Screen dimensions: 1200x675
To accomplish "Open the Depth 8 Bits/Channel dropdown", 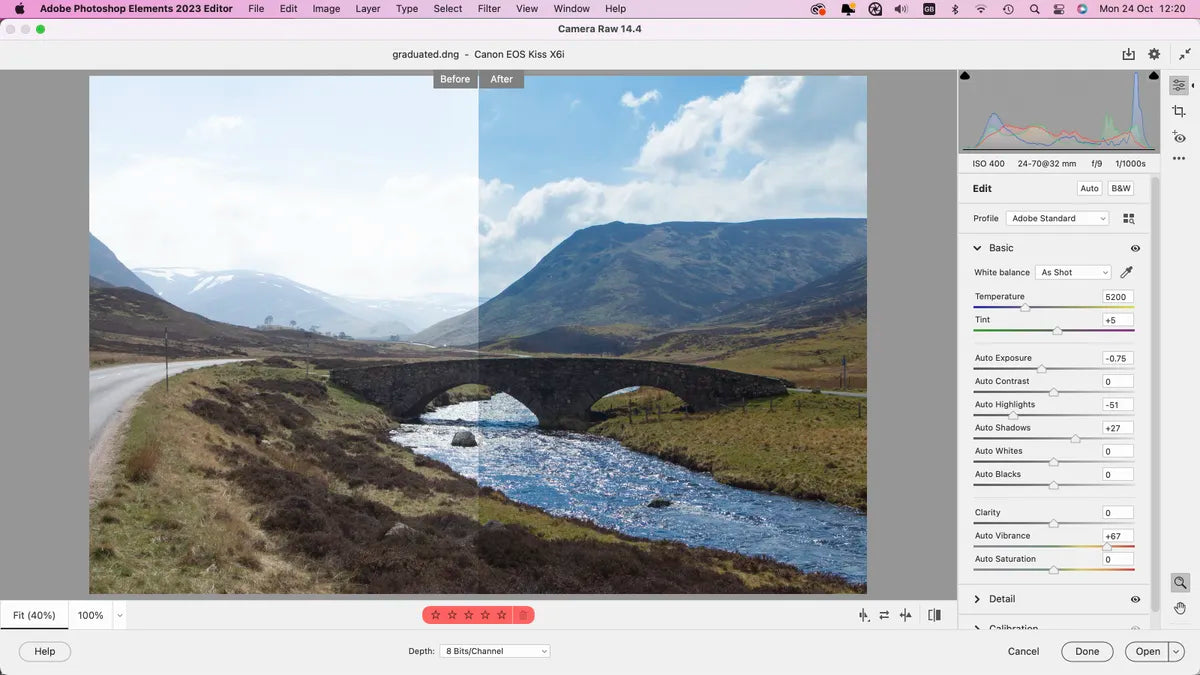I will click(x=494, y=651).
